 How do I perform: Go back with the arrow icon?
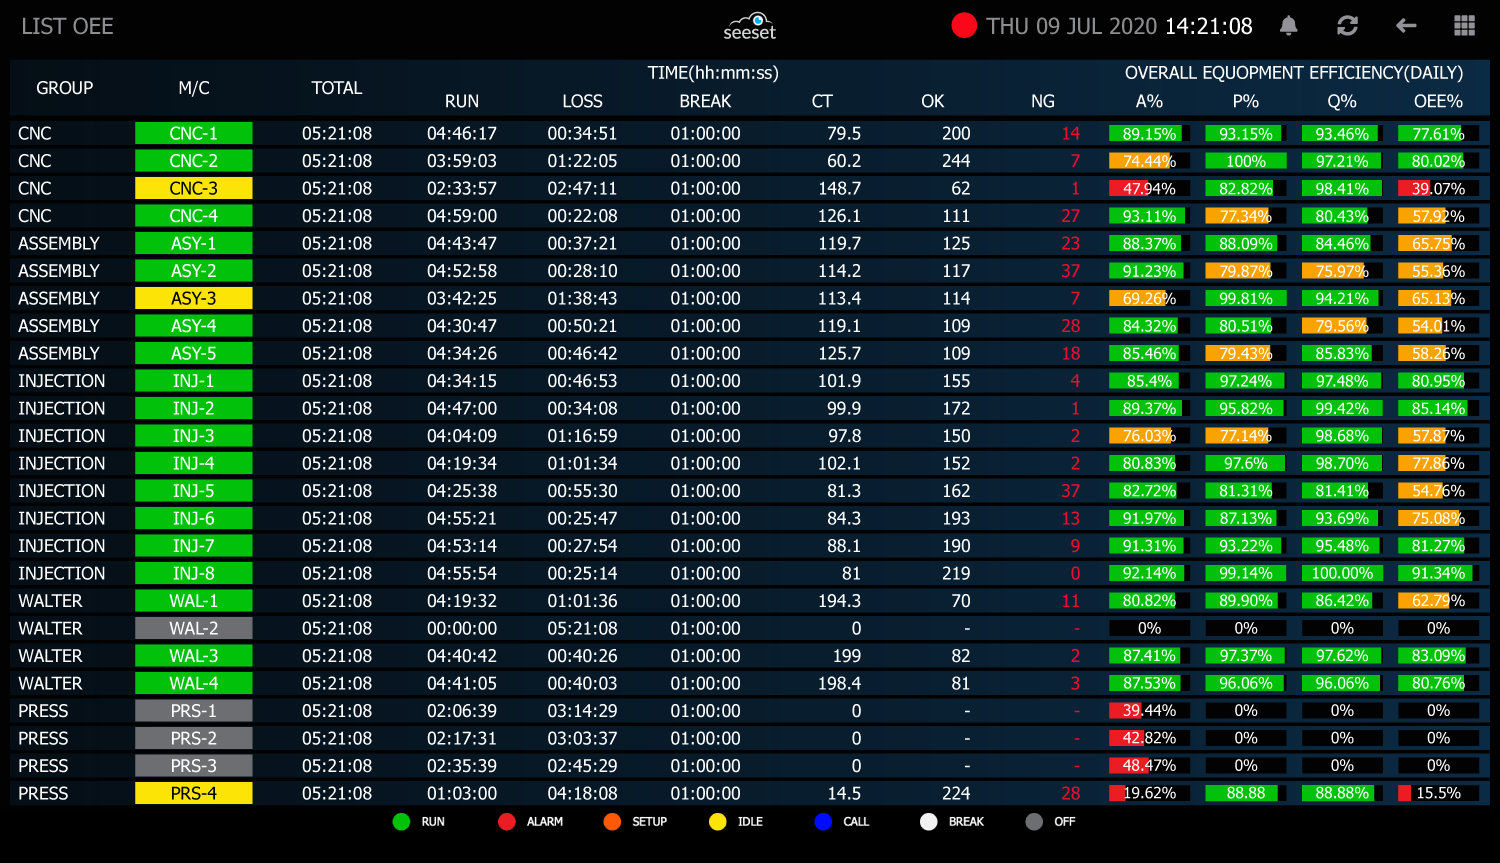[1406, 26]
